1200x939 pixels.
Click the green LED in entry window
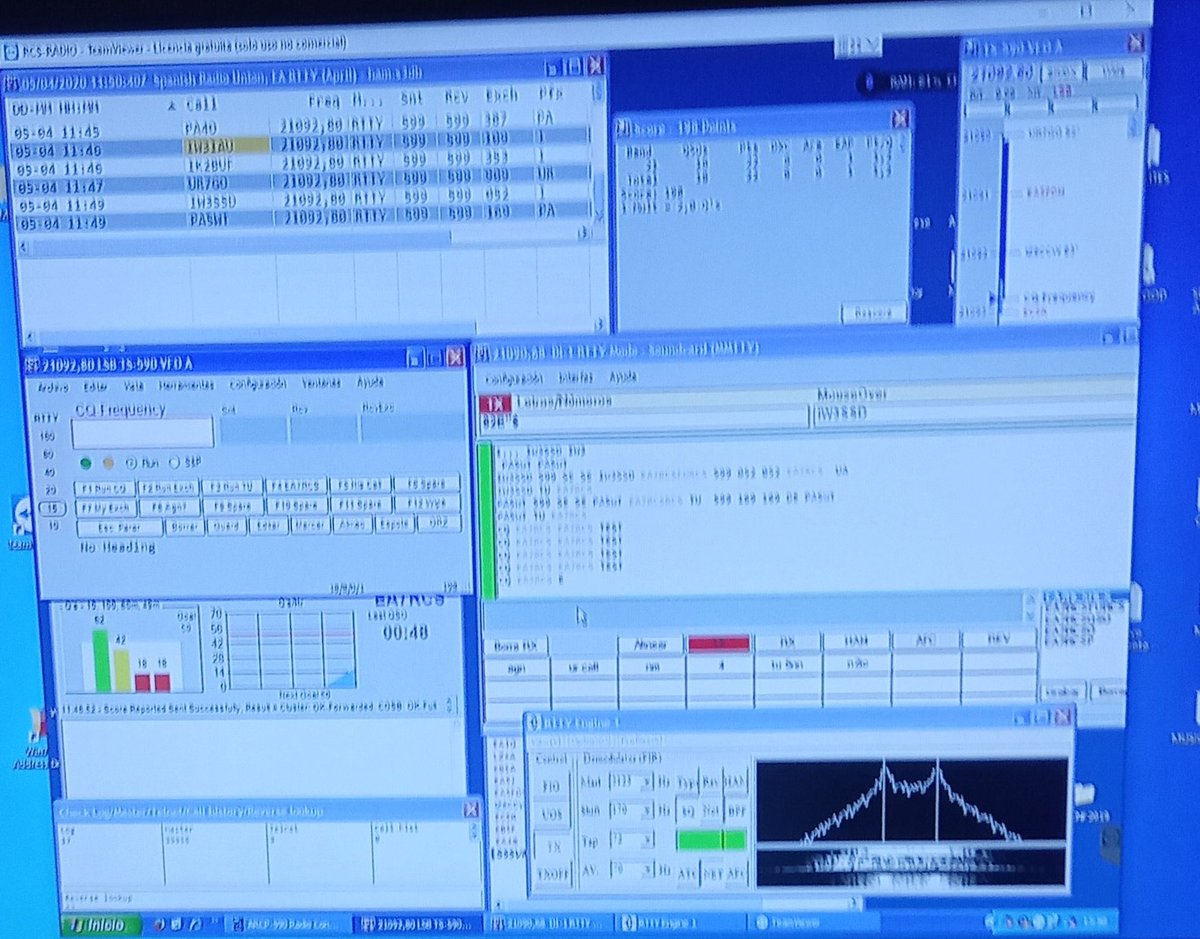click(x=86, y=463)
